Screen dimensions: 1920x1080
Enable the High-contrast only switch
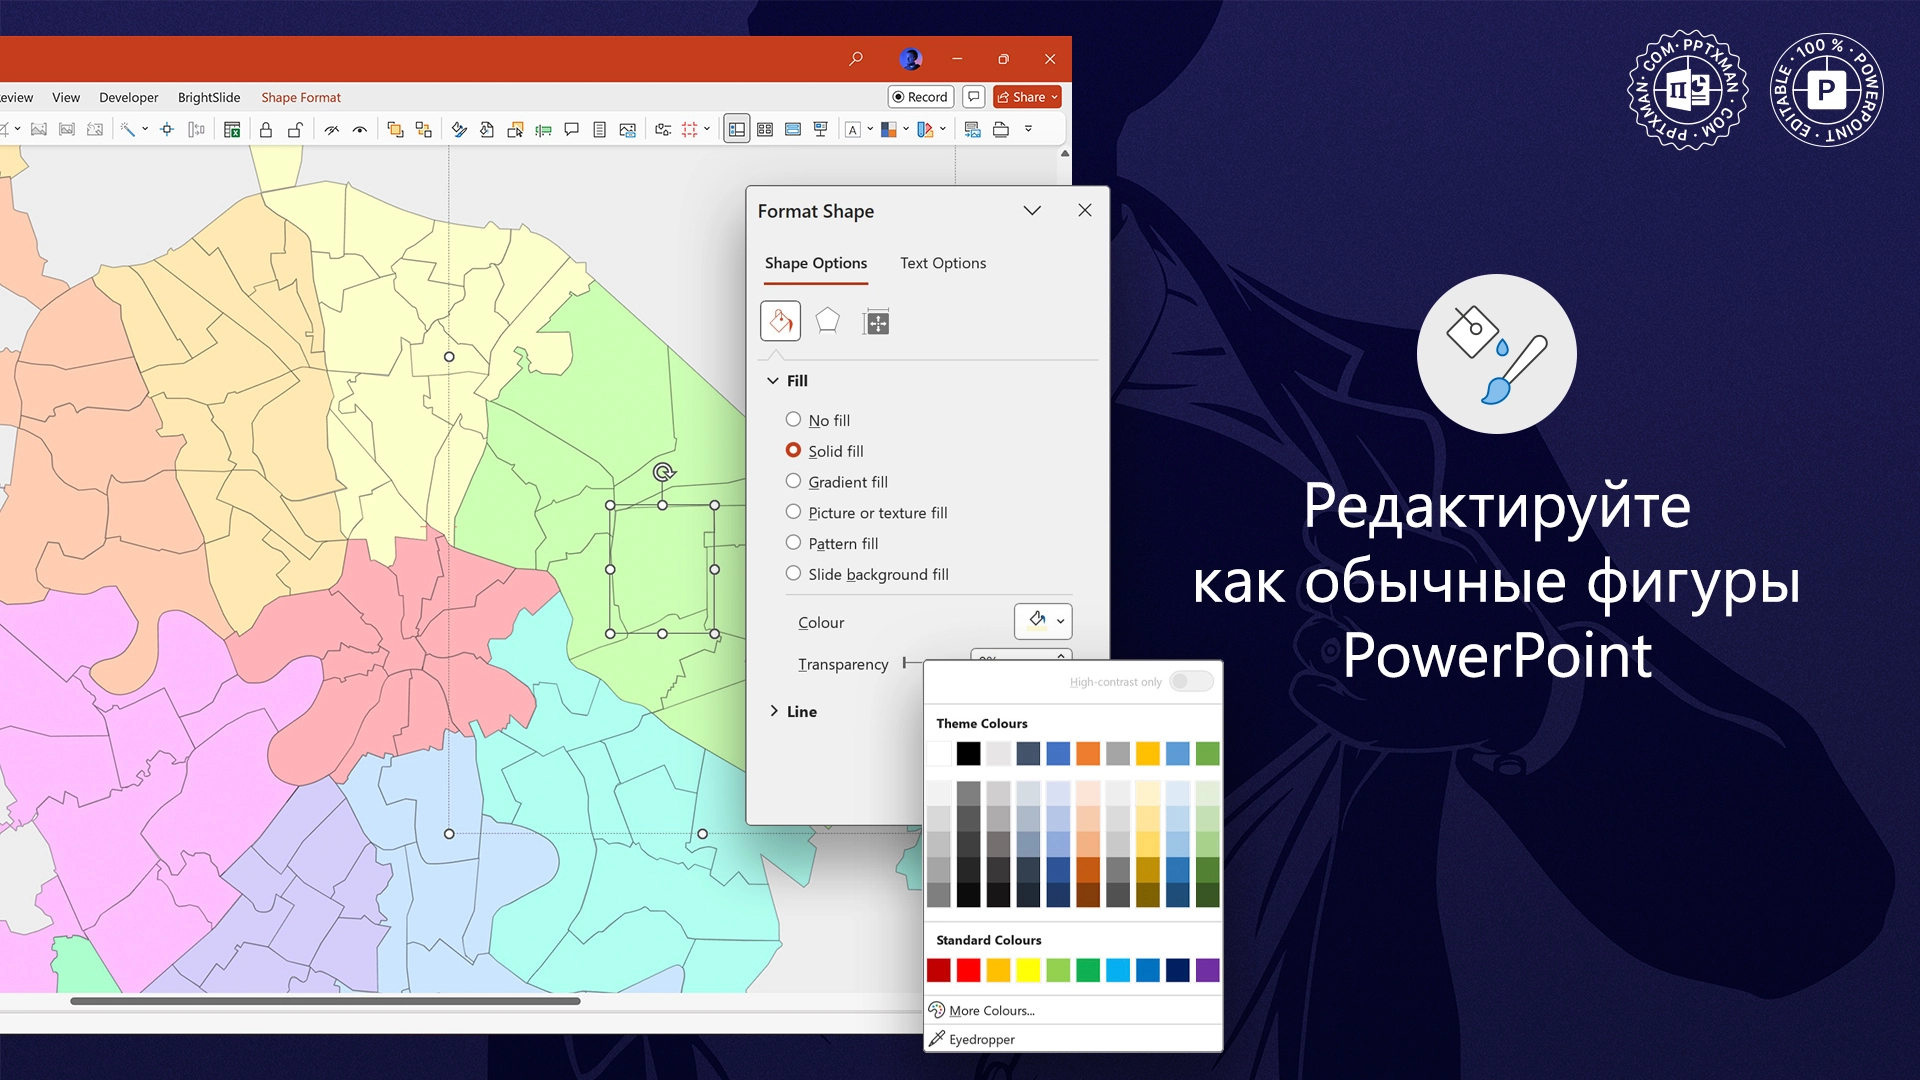pos(1191,681)
